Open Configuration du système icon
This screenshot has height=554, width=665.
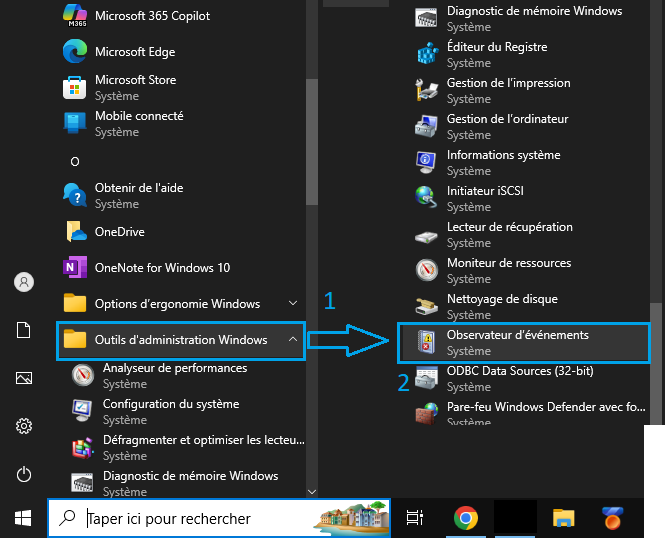tap(82, 411)
